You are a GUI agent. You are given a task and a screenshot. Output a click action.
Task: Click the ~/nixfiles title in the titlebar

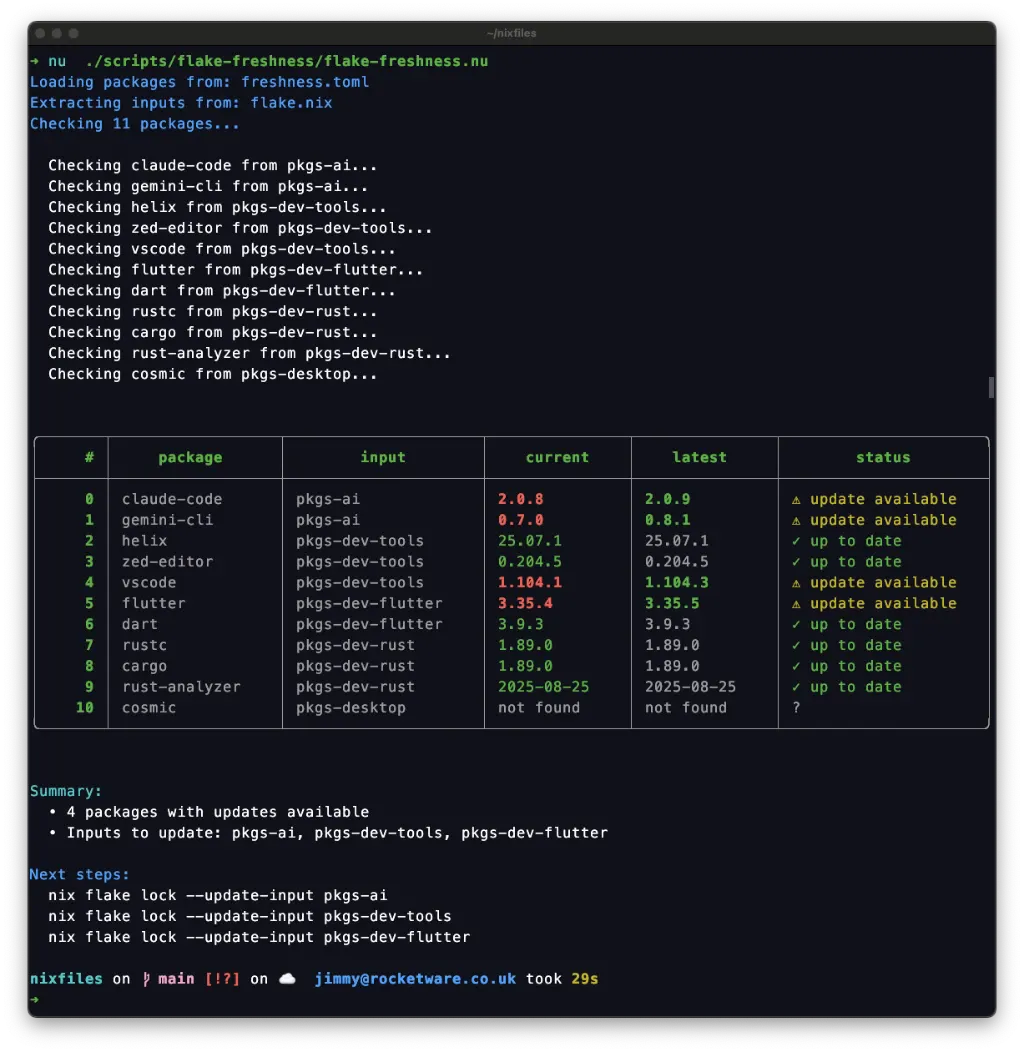point(511,32)
